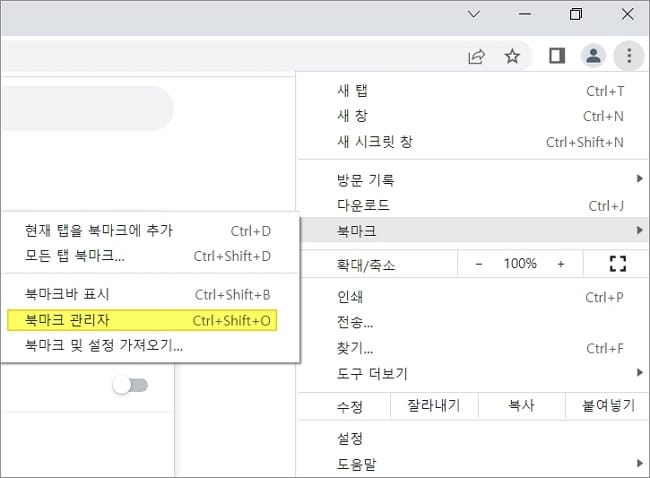This screenshot has width=650, height=478.
Task: Choose 전송... menu item
Action: coord(473,322)
